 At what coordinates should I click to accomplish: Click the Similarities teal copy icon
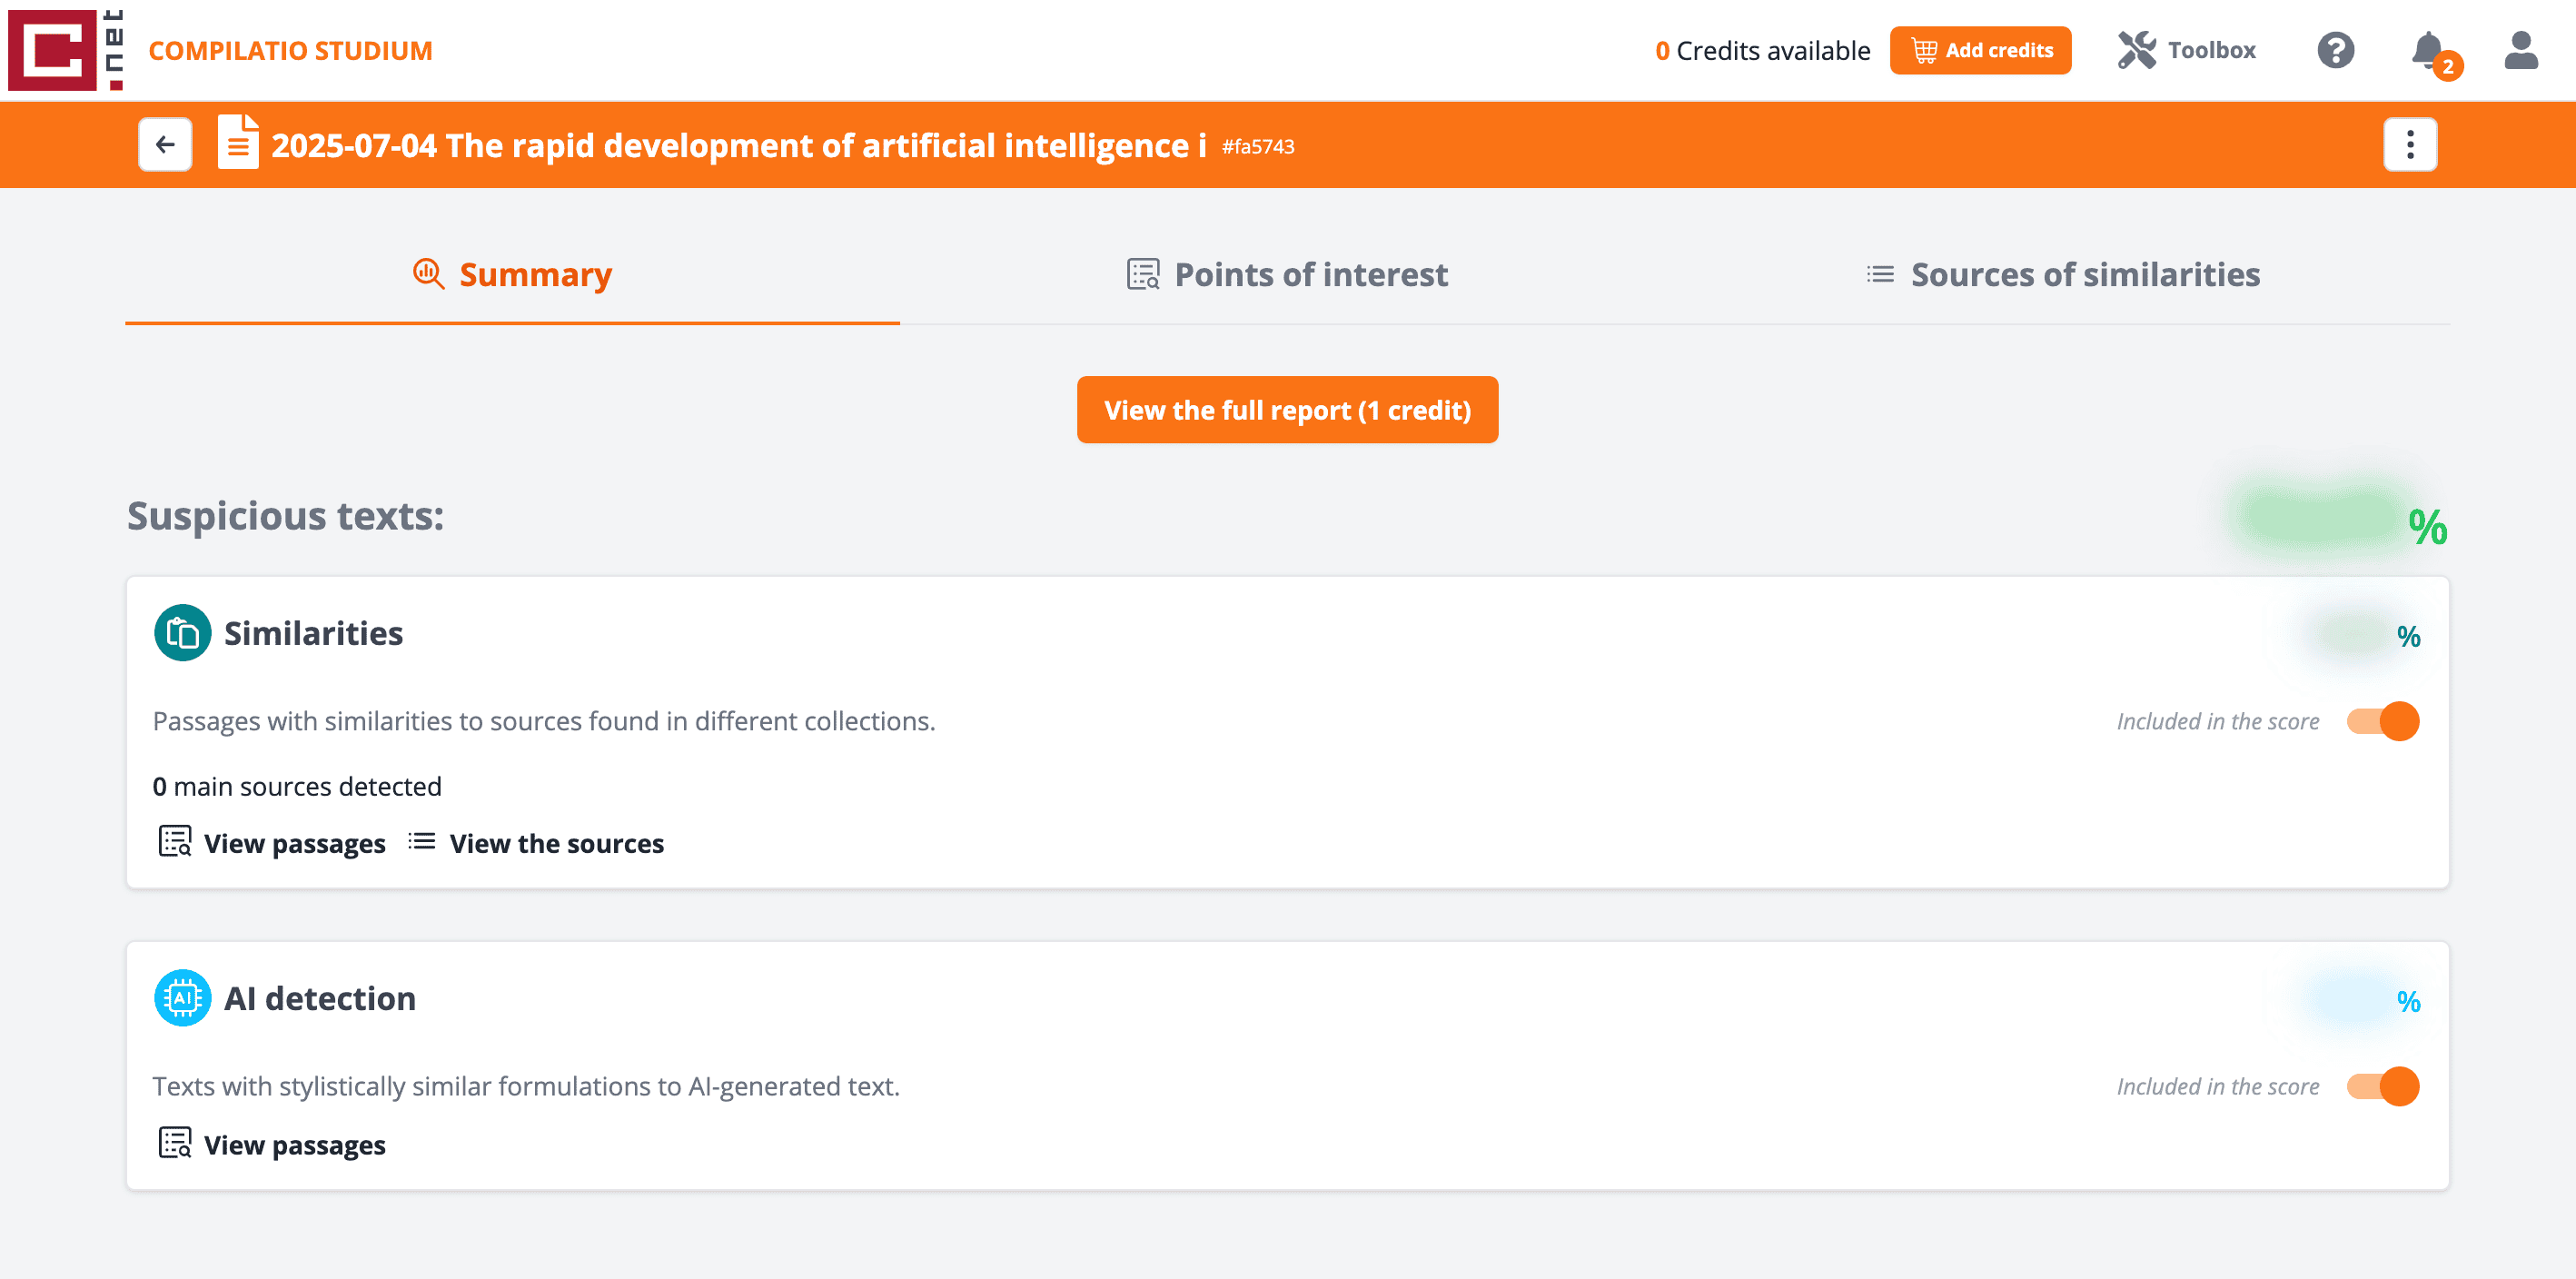[x=182, y=633]
